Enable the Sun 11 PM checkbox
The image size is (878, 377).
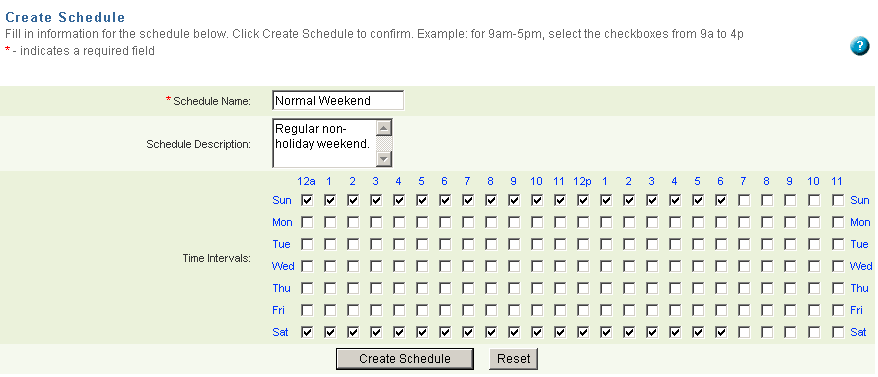pyautogui.click(x=838, y=200)
